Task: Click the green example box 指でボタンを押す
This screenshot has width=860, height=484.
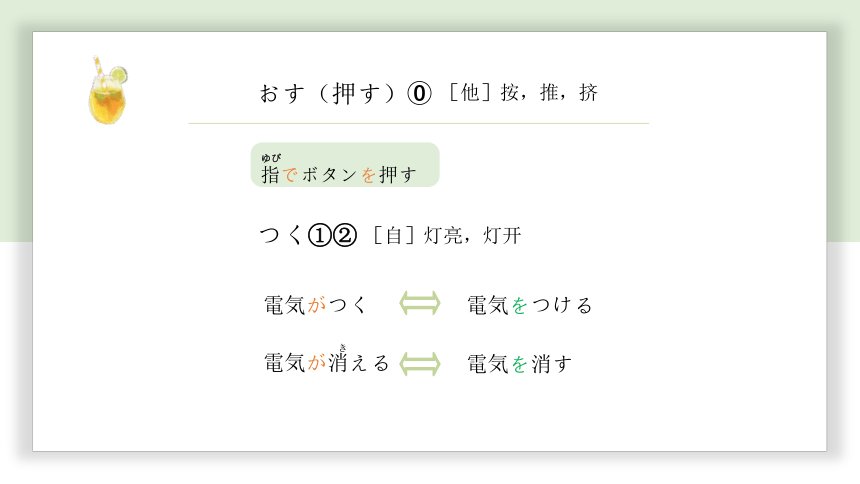Action: tap(345, 165)
